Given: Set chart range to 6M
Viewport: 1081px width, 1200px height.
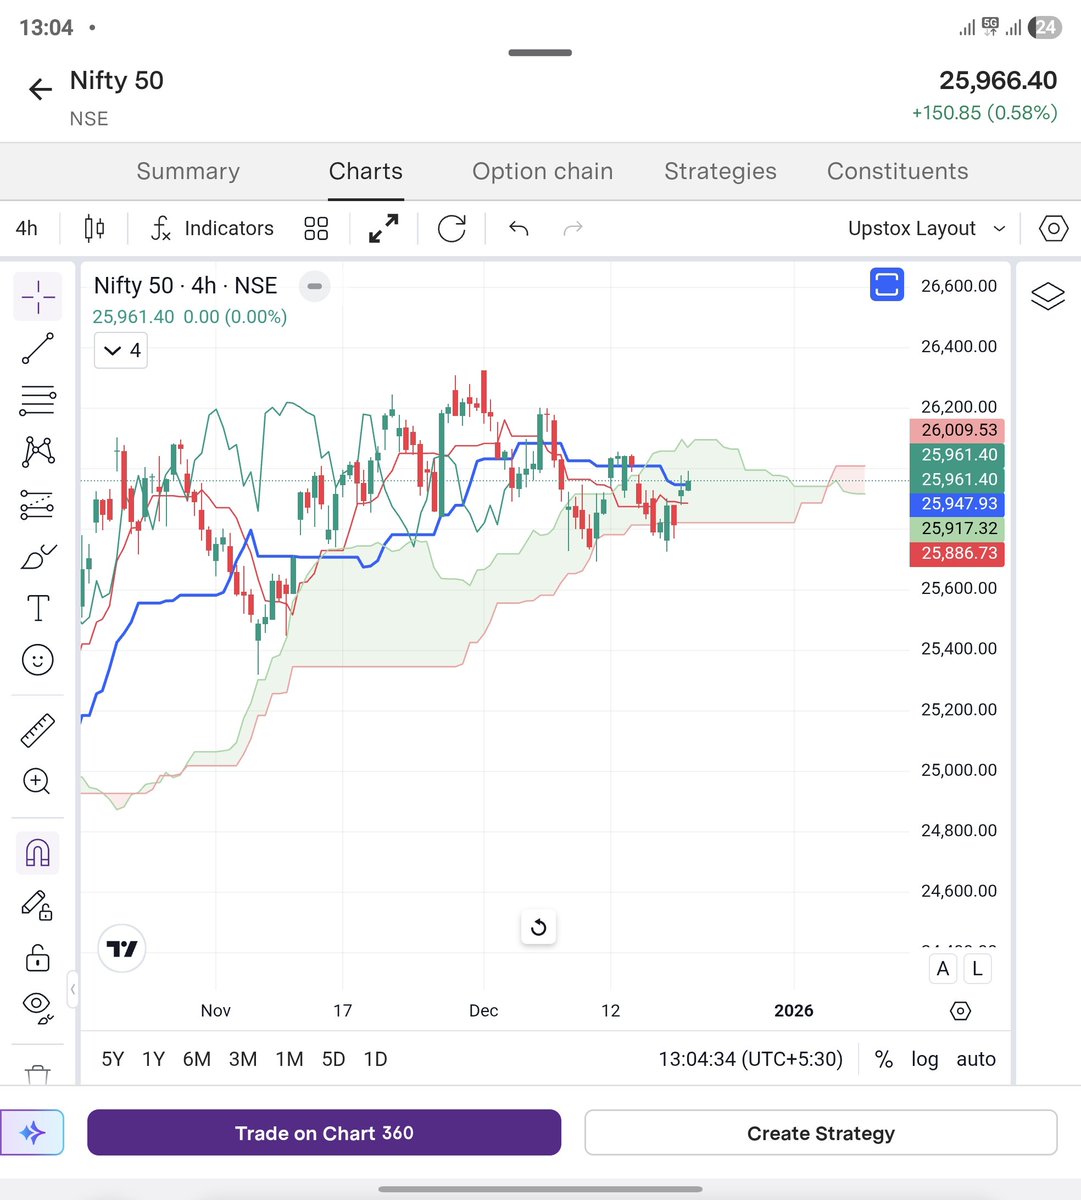Looking at the screenshot, I should pos(197,1059).
